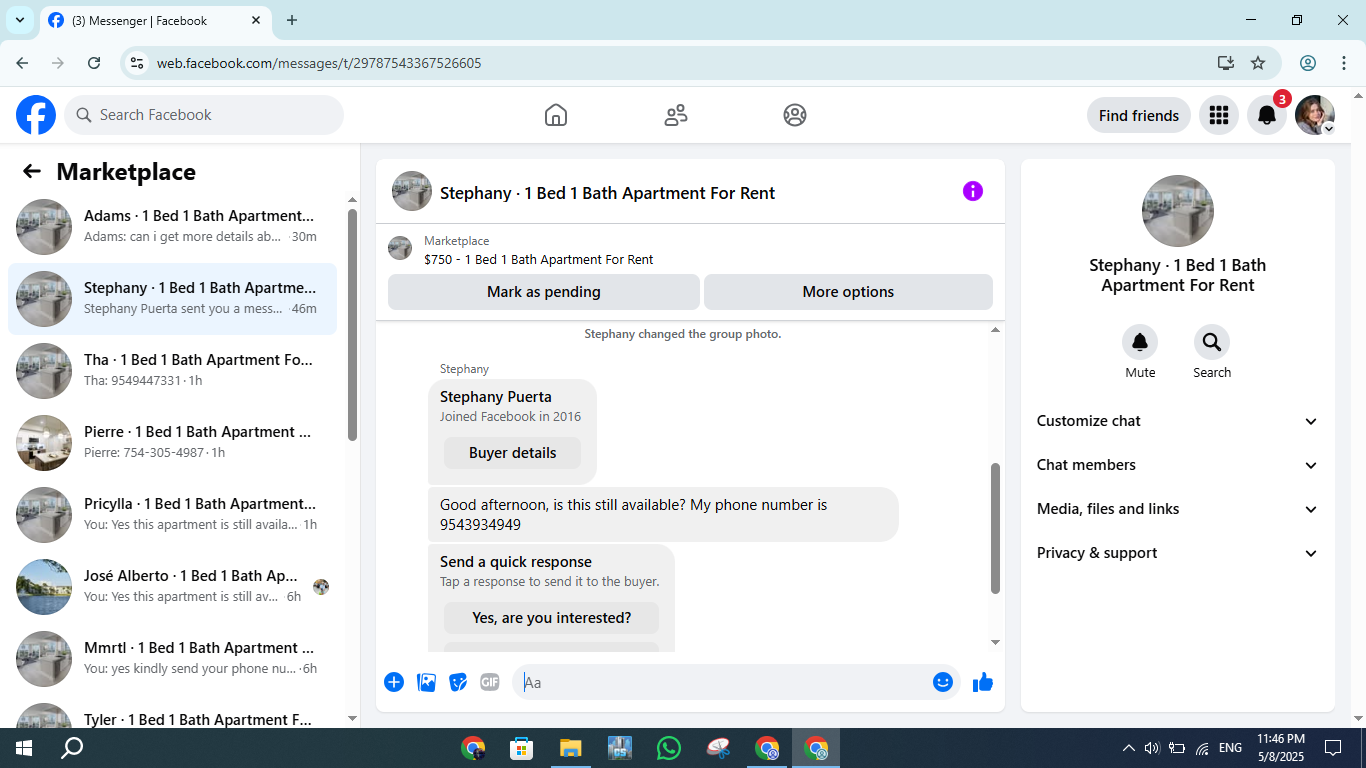
Task: Focus the Search Facebook field
Action: 204,115
